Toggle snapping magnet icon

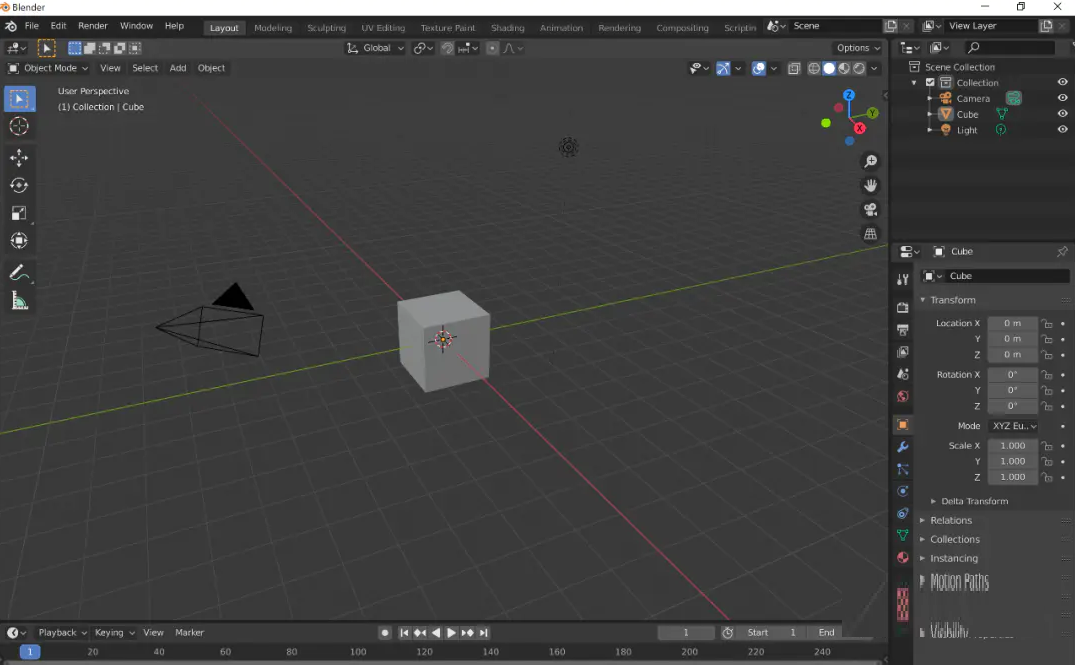(x=447, y=48)
